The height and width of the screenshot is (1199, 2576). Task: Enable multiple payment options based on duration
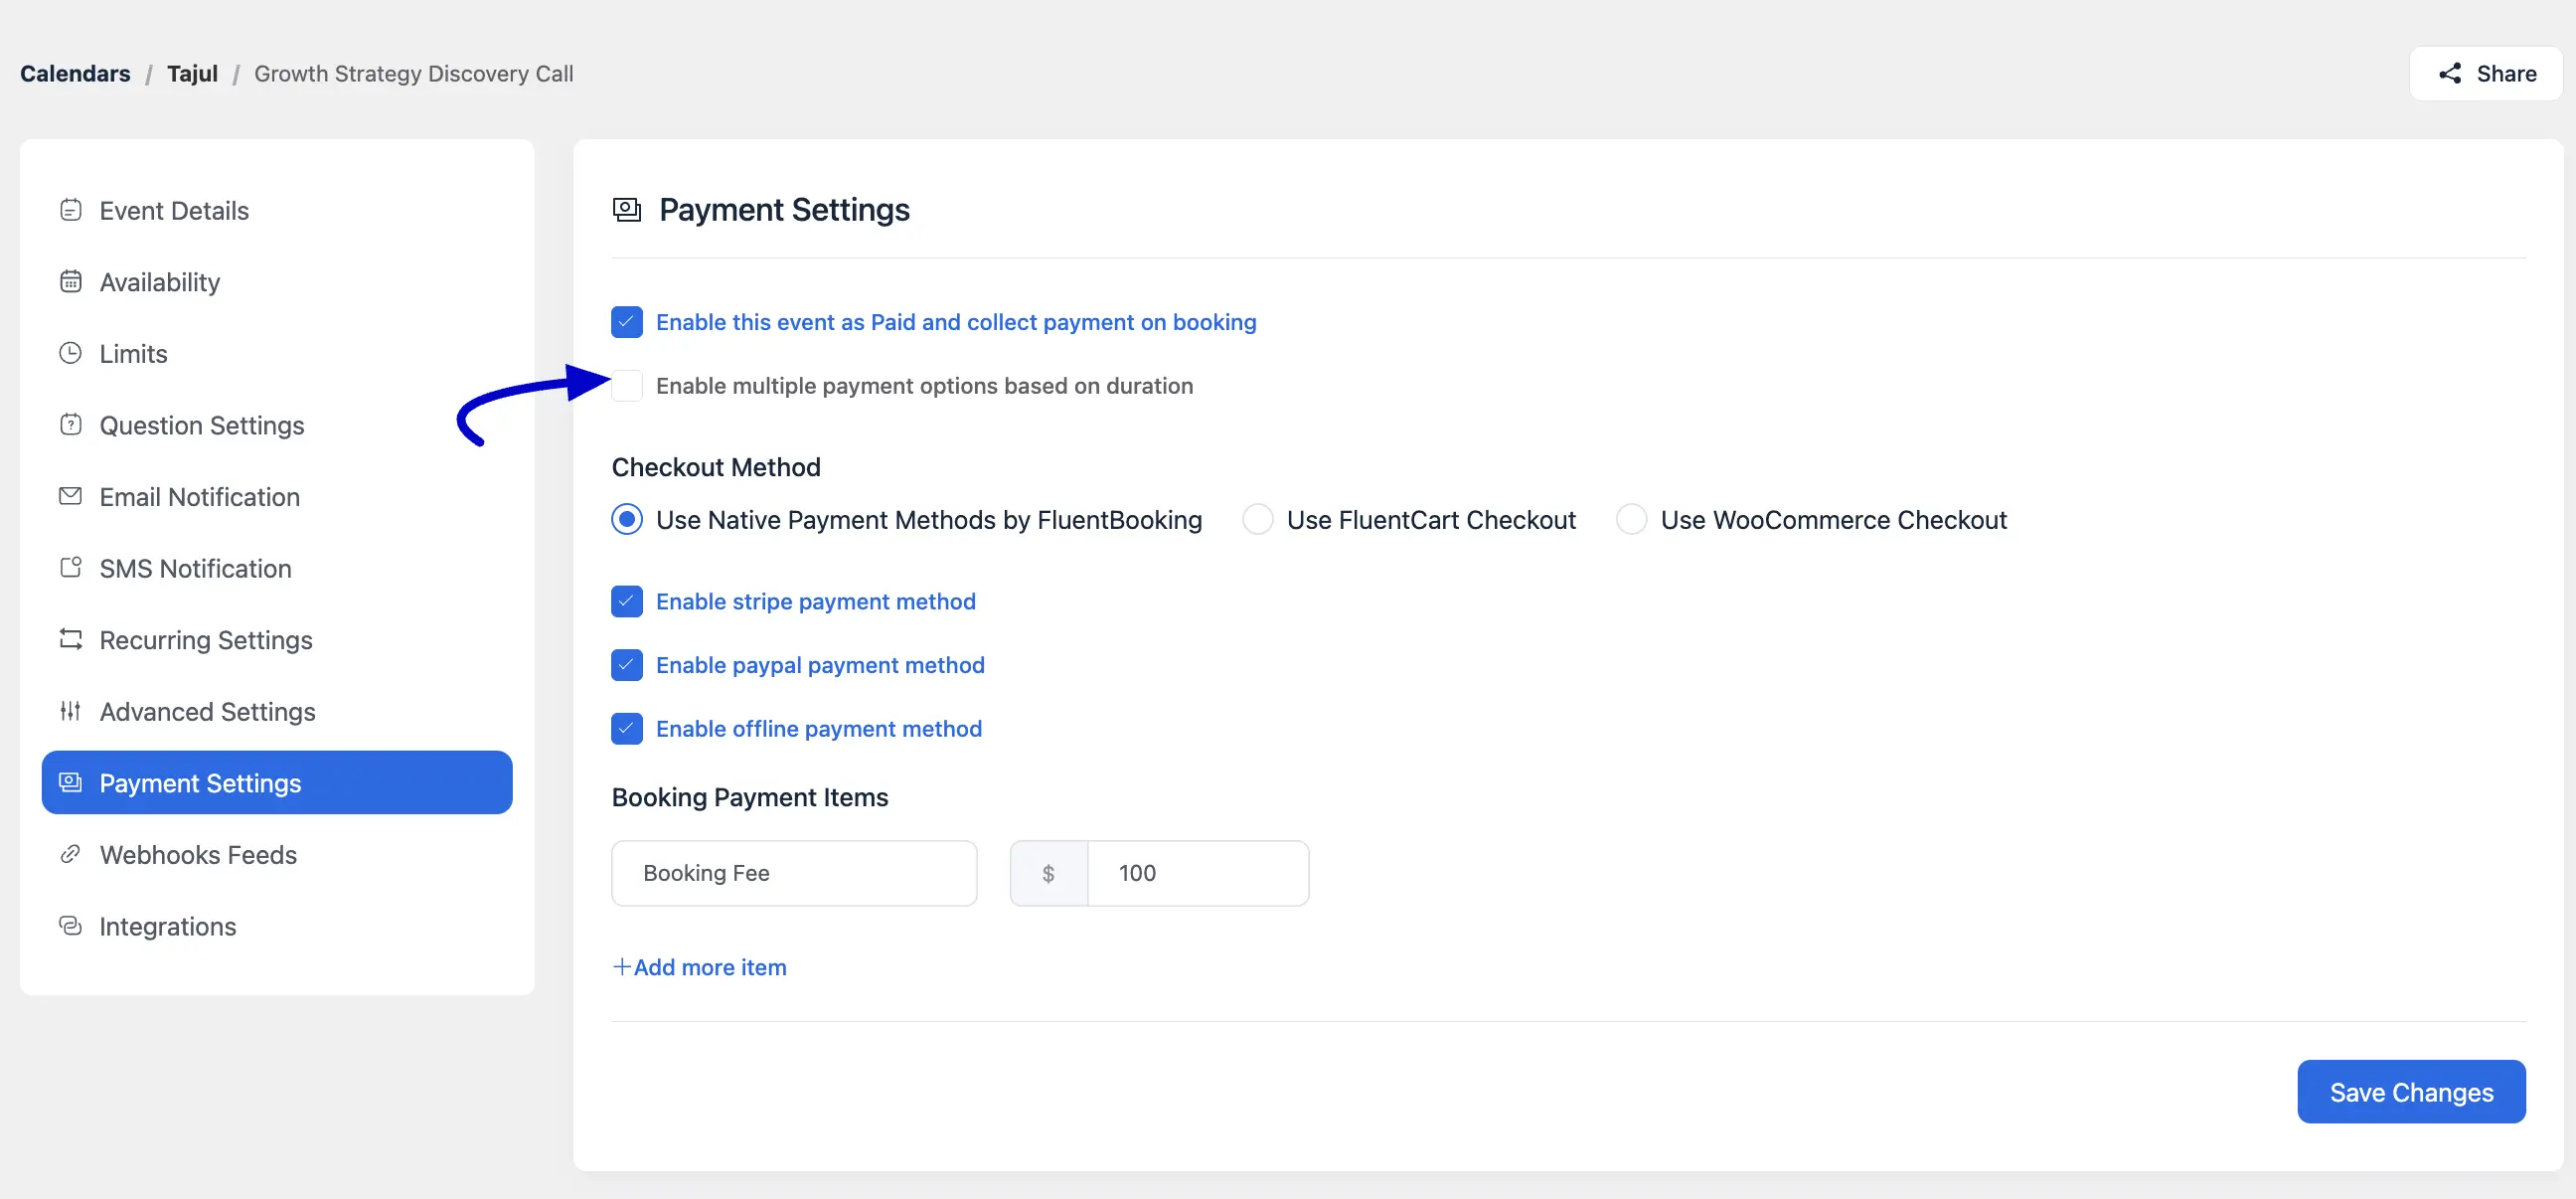point(626,385)
